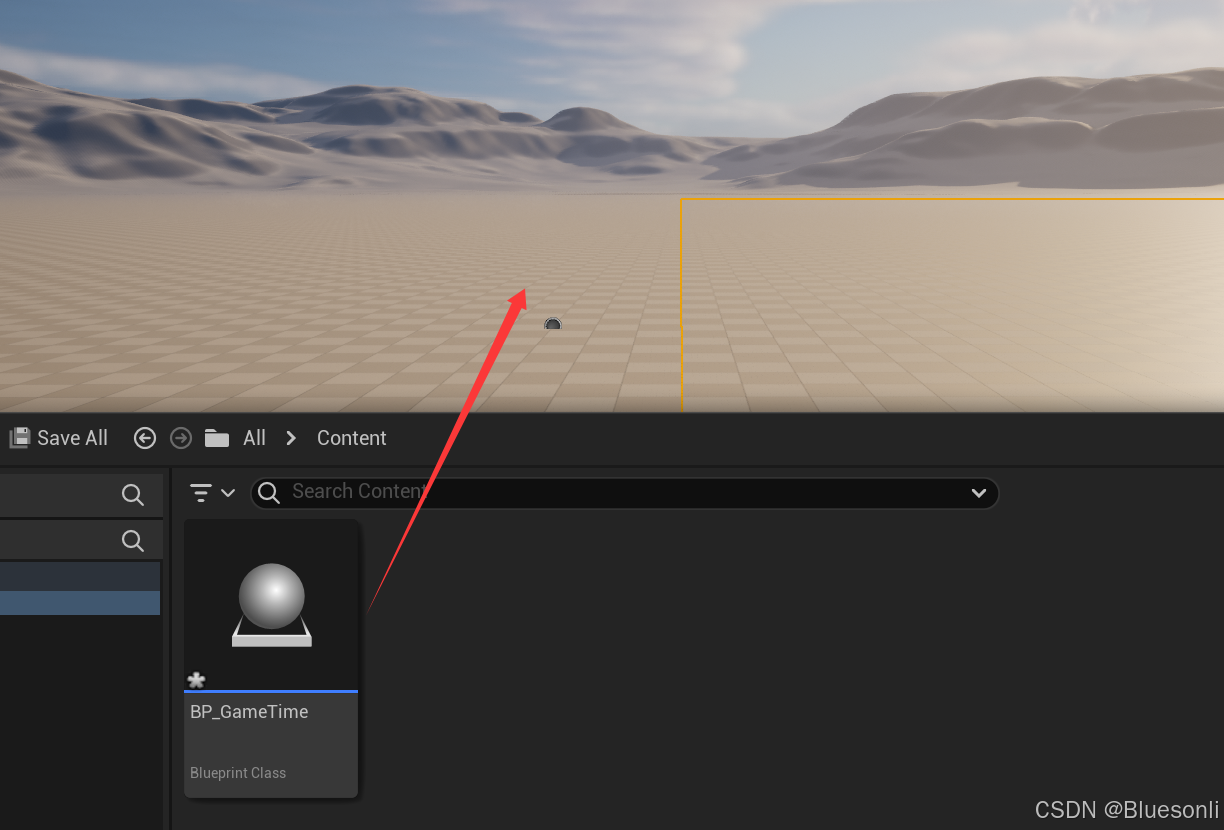Click the lower magnifier icon in left panel
Screen dimensions: 1224x830
point(132,541)
